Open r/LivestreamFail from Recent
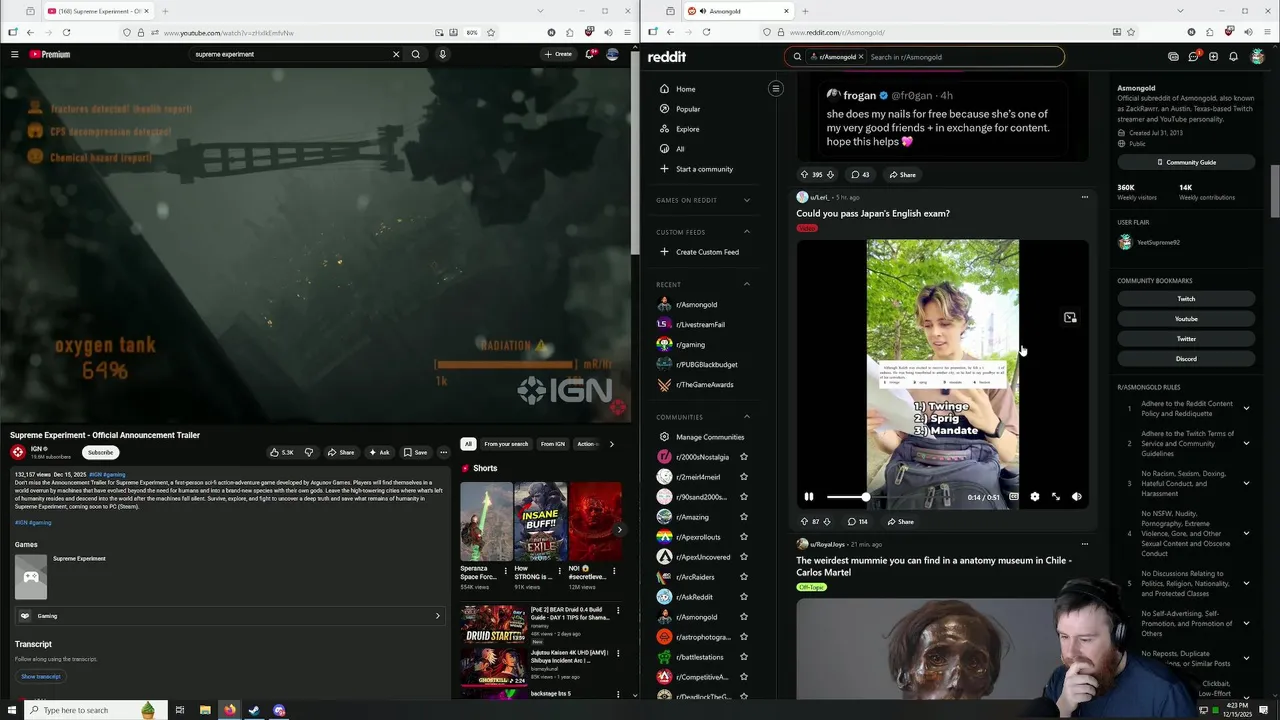The height and width of the screenshot is (720, 1280). [700, 325]
